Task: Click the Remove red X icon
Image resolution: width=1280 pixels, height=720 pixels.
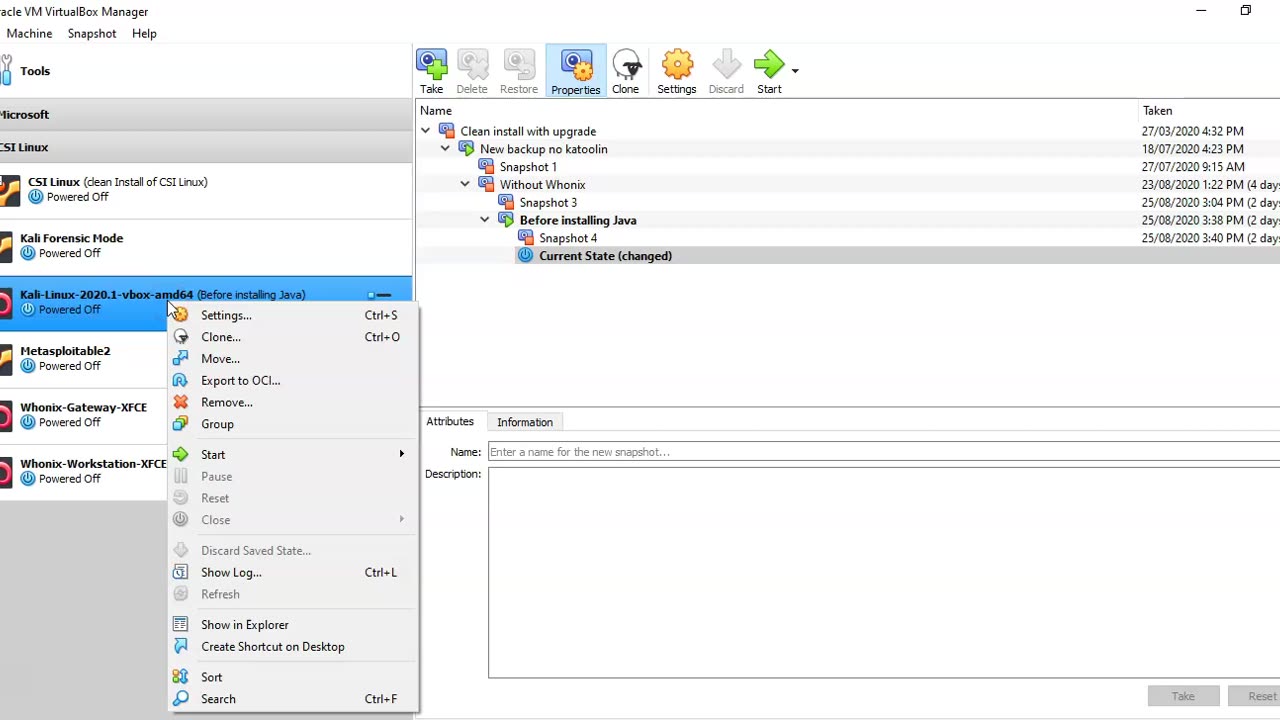Action: 180,402
